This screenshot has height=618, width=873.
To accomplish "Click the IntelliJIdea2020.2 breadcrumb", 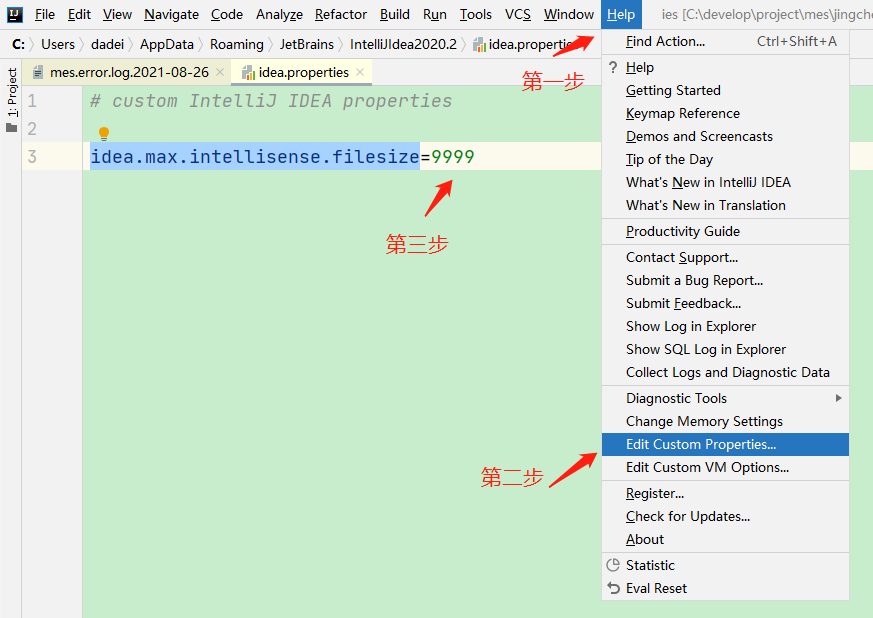I will click(403, 44).
